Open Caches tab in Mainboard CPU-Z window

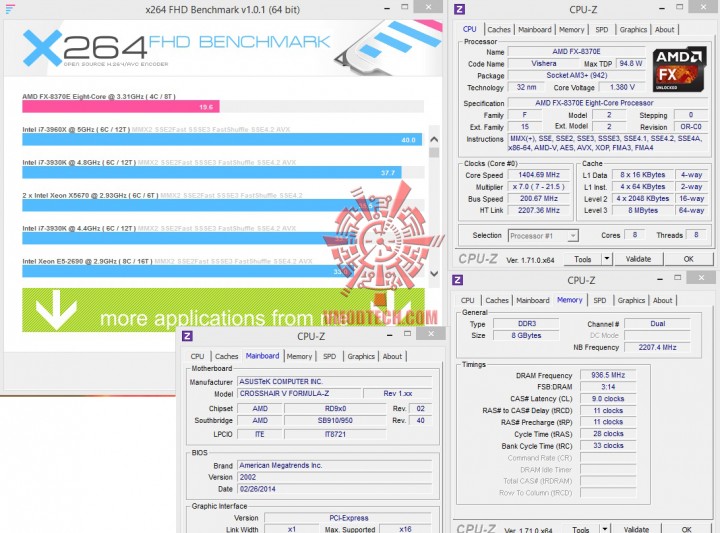click(226, 356)
